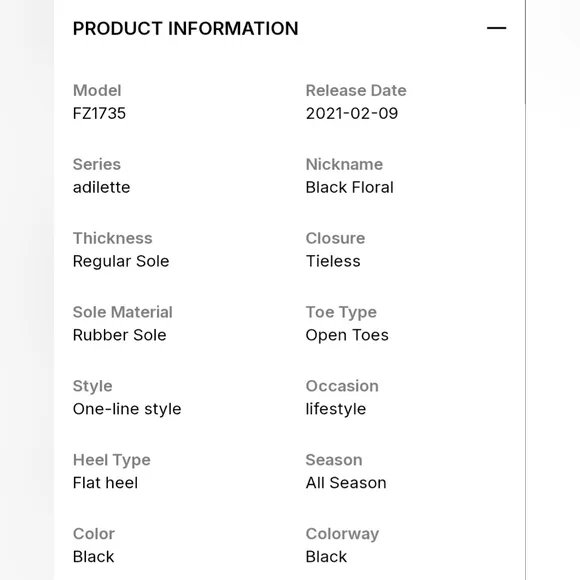Click the Flat heel value
Viewport: 580px width, 580px height.
pyautogui.click(x=105, y=483)
